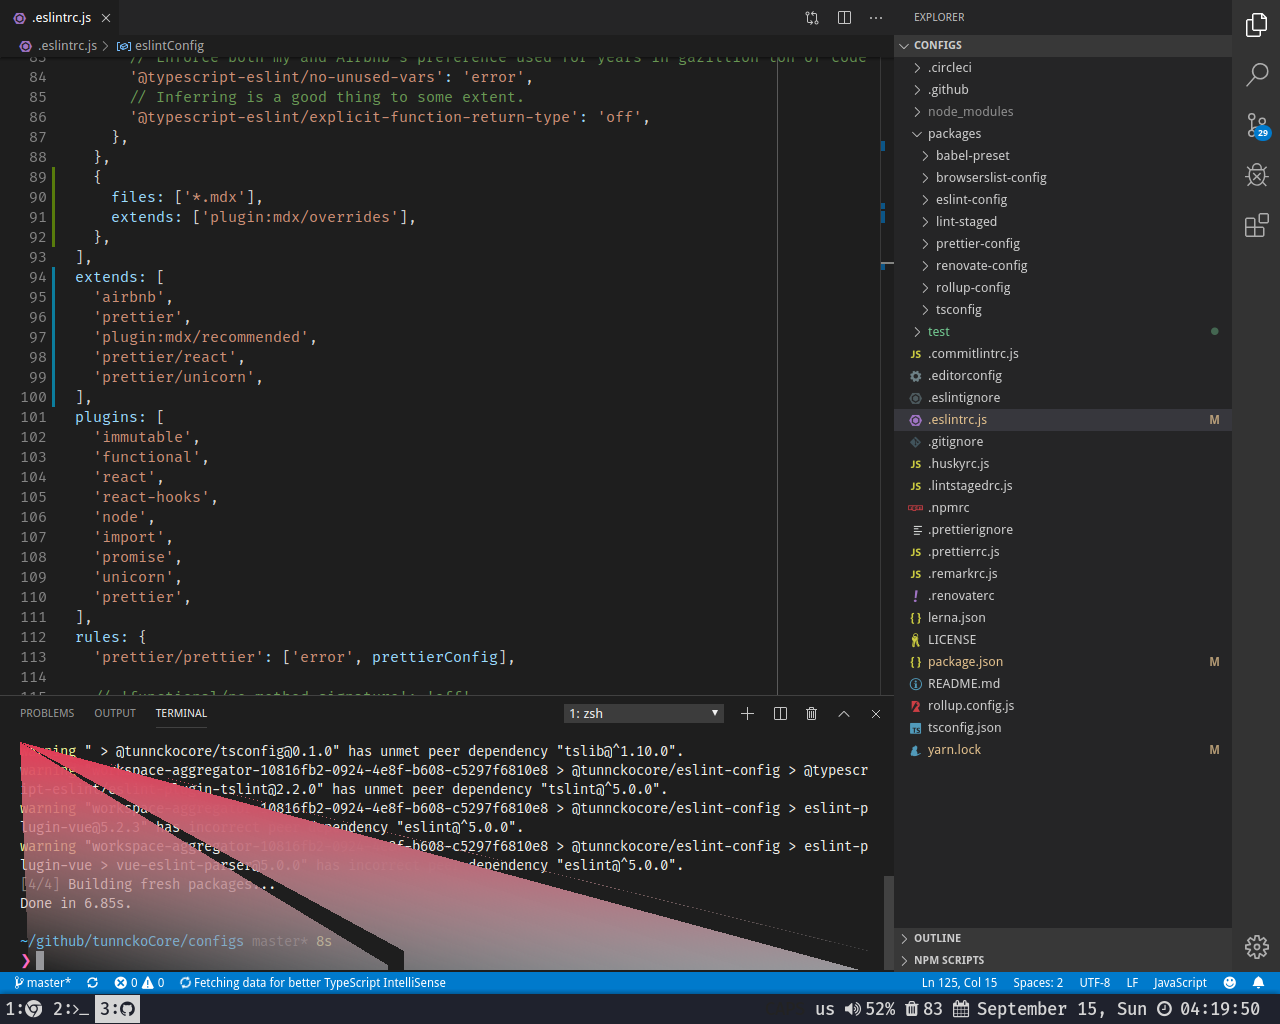Open the Search view
The image size is (1280, 1024).
pos(1257,75)
